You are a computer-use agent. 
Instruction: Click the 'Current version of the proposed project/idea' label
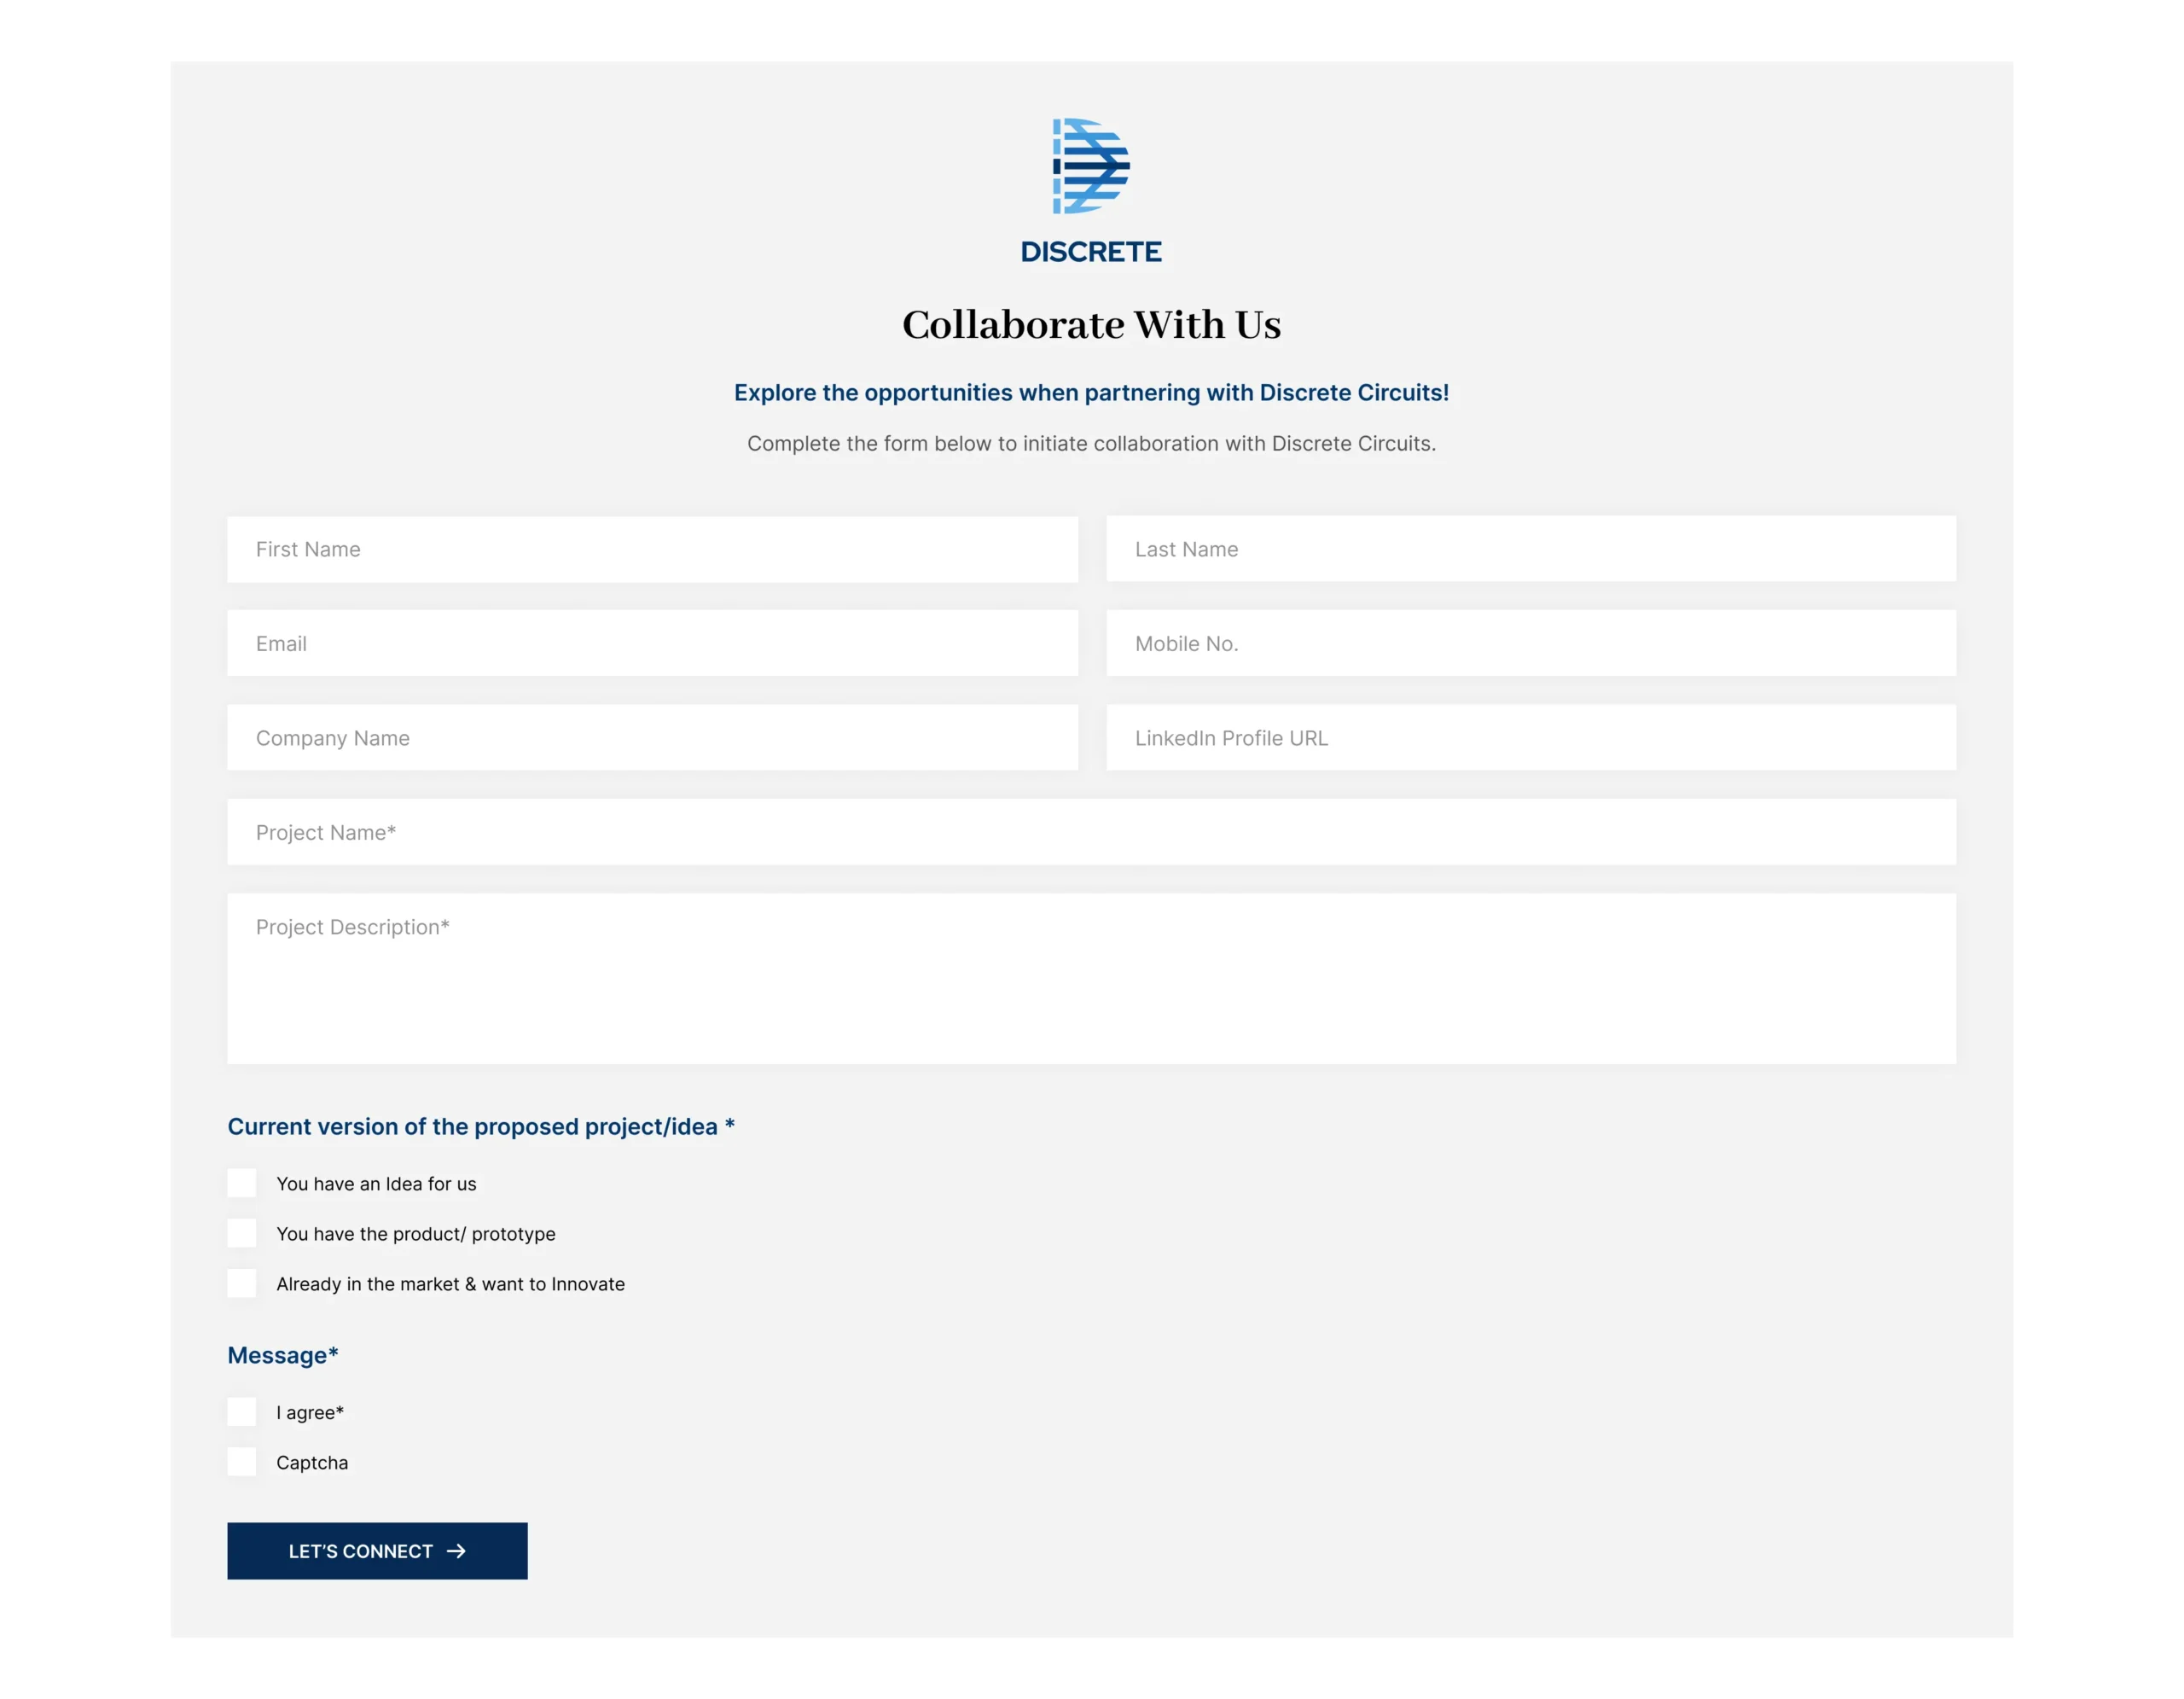click(480, 1126)
